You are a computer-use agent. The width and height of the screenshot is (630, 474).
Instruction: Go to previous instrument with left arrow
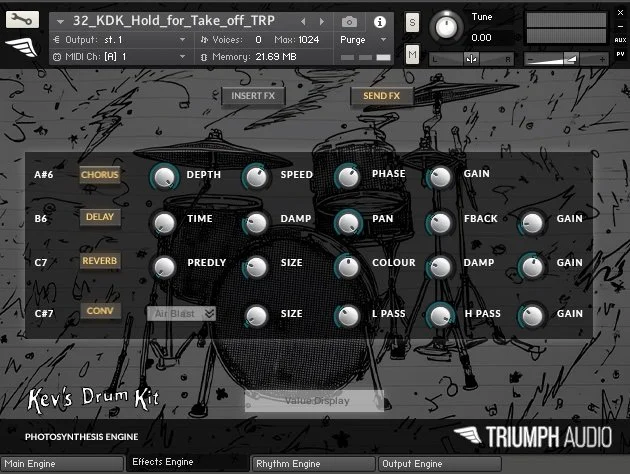pos(303,22)
